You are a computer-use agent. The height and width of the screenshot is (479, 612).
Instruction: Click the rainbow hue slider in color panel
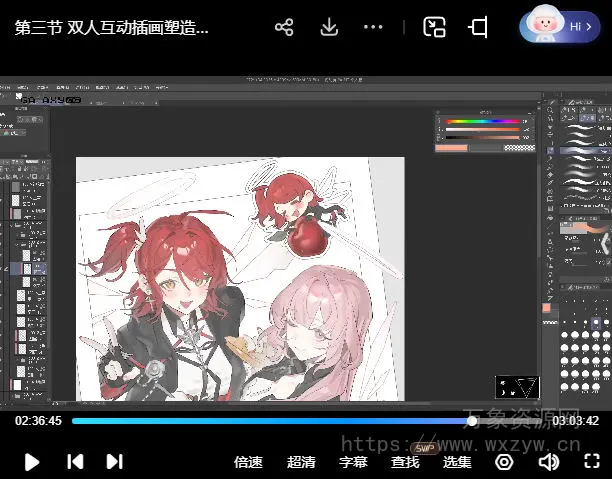(482, 123)
